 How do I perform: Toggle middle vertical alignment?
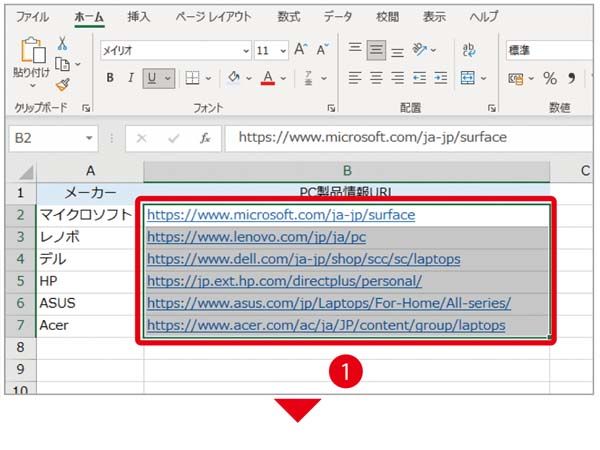point(376,50)
